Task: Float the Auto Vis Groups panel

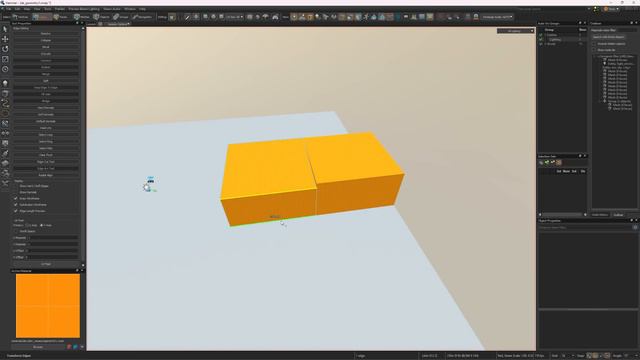Action: (x=580, y=23)
